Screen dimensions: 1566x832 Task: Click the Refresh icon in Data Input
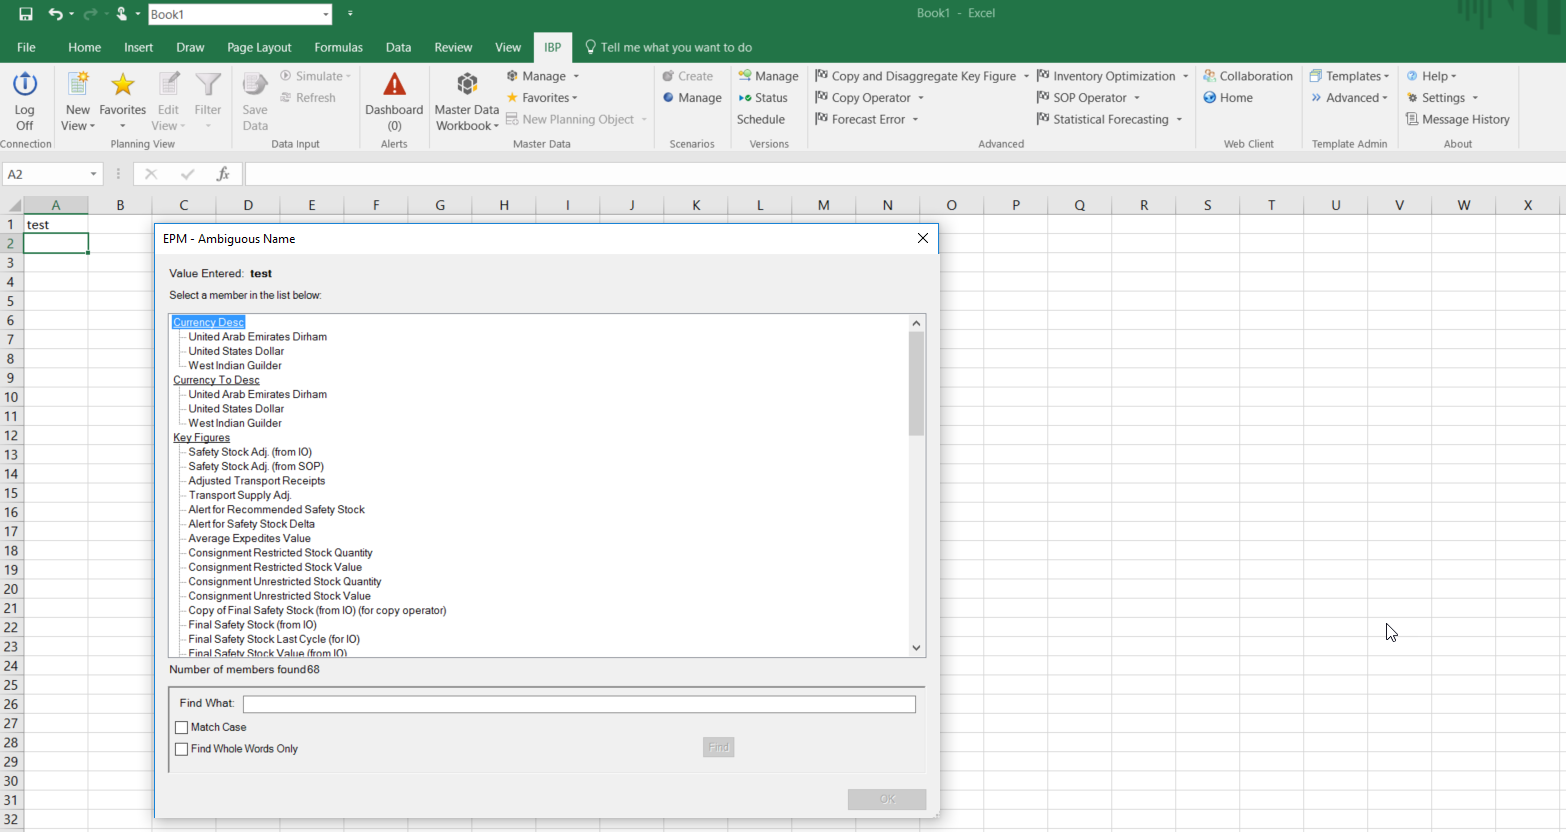pos(287,98)
